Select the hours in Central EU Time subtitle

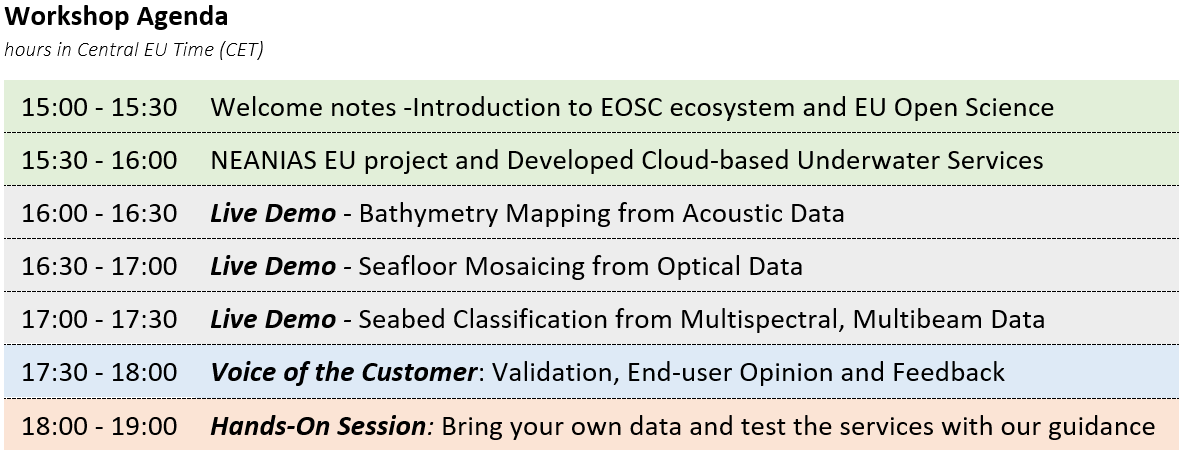pos(134,50)
